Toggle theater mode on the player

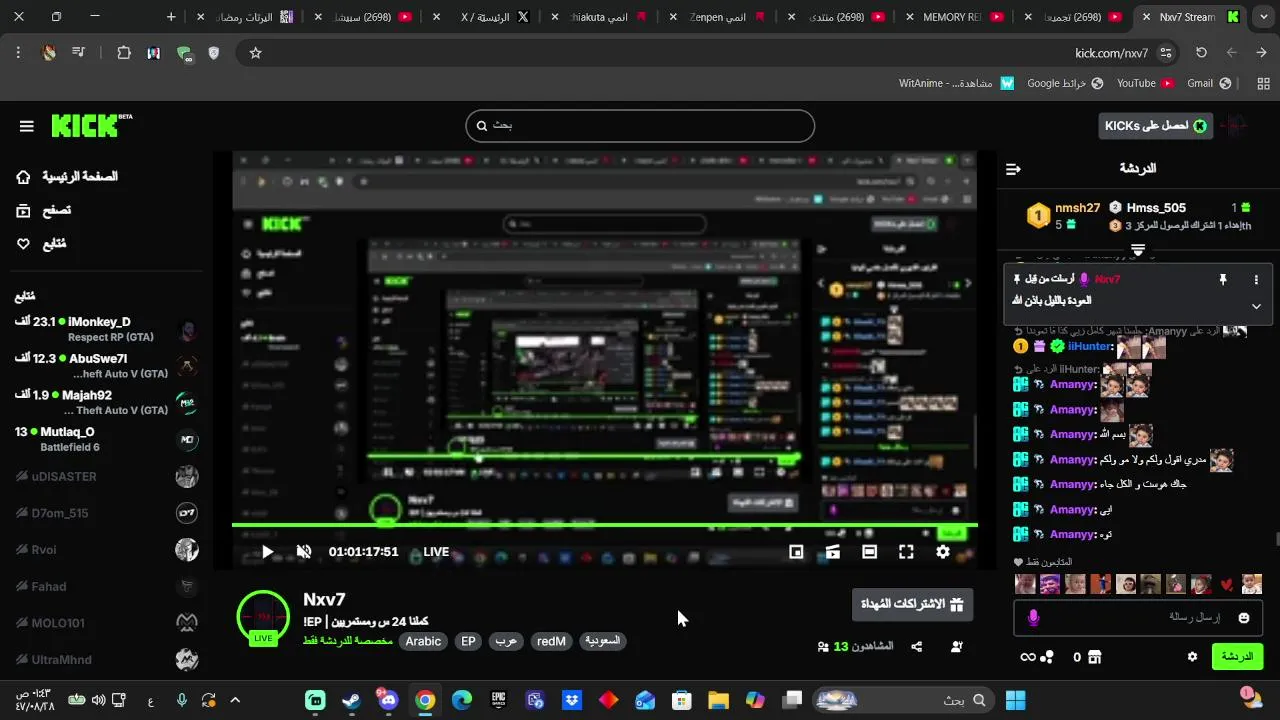click(869, 552)
